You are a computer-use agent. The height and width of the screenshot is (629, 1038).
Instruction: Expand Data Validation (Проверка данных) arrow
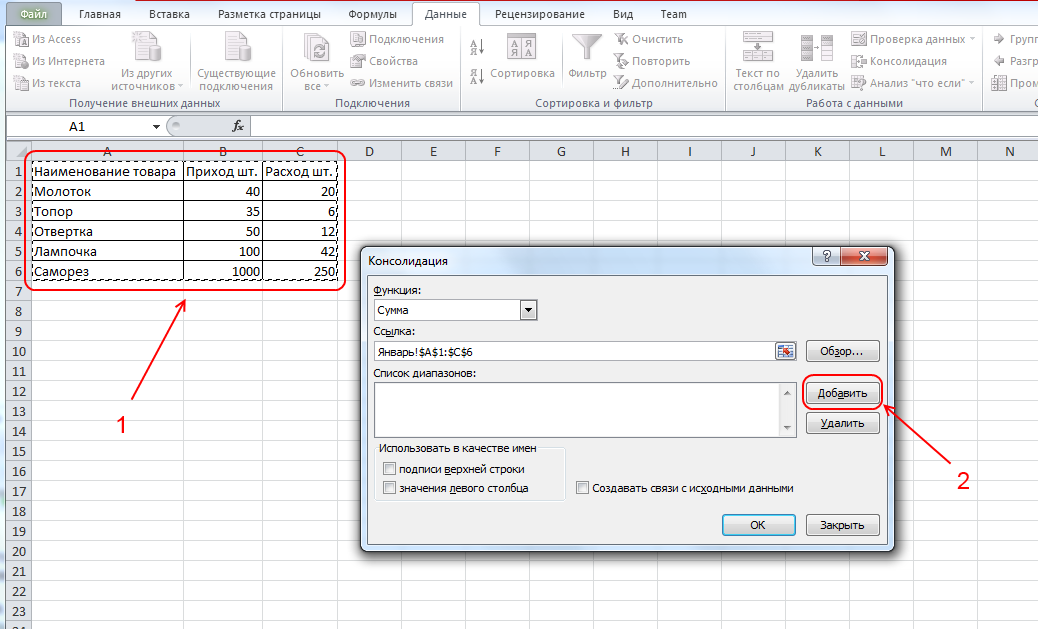coord(972,40)
